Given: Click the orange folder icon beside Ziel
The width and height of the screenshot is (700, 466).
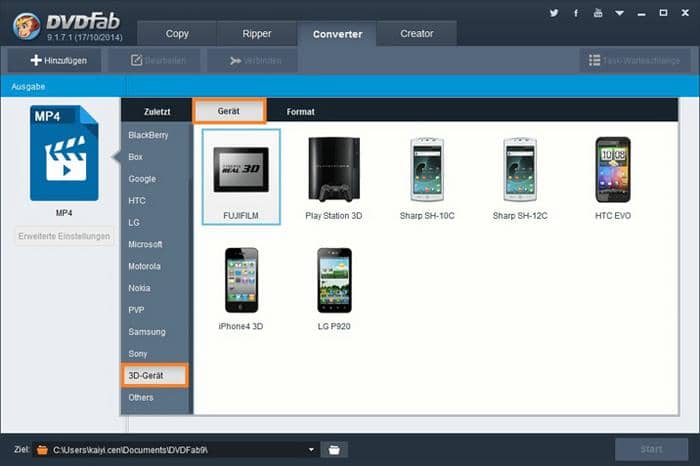Looking at the screenshot, I should click(x=42, y=449).
